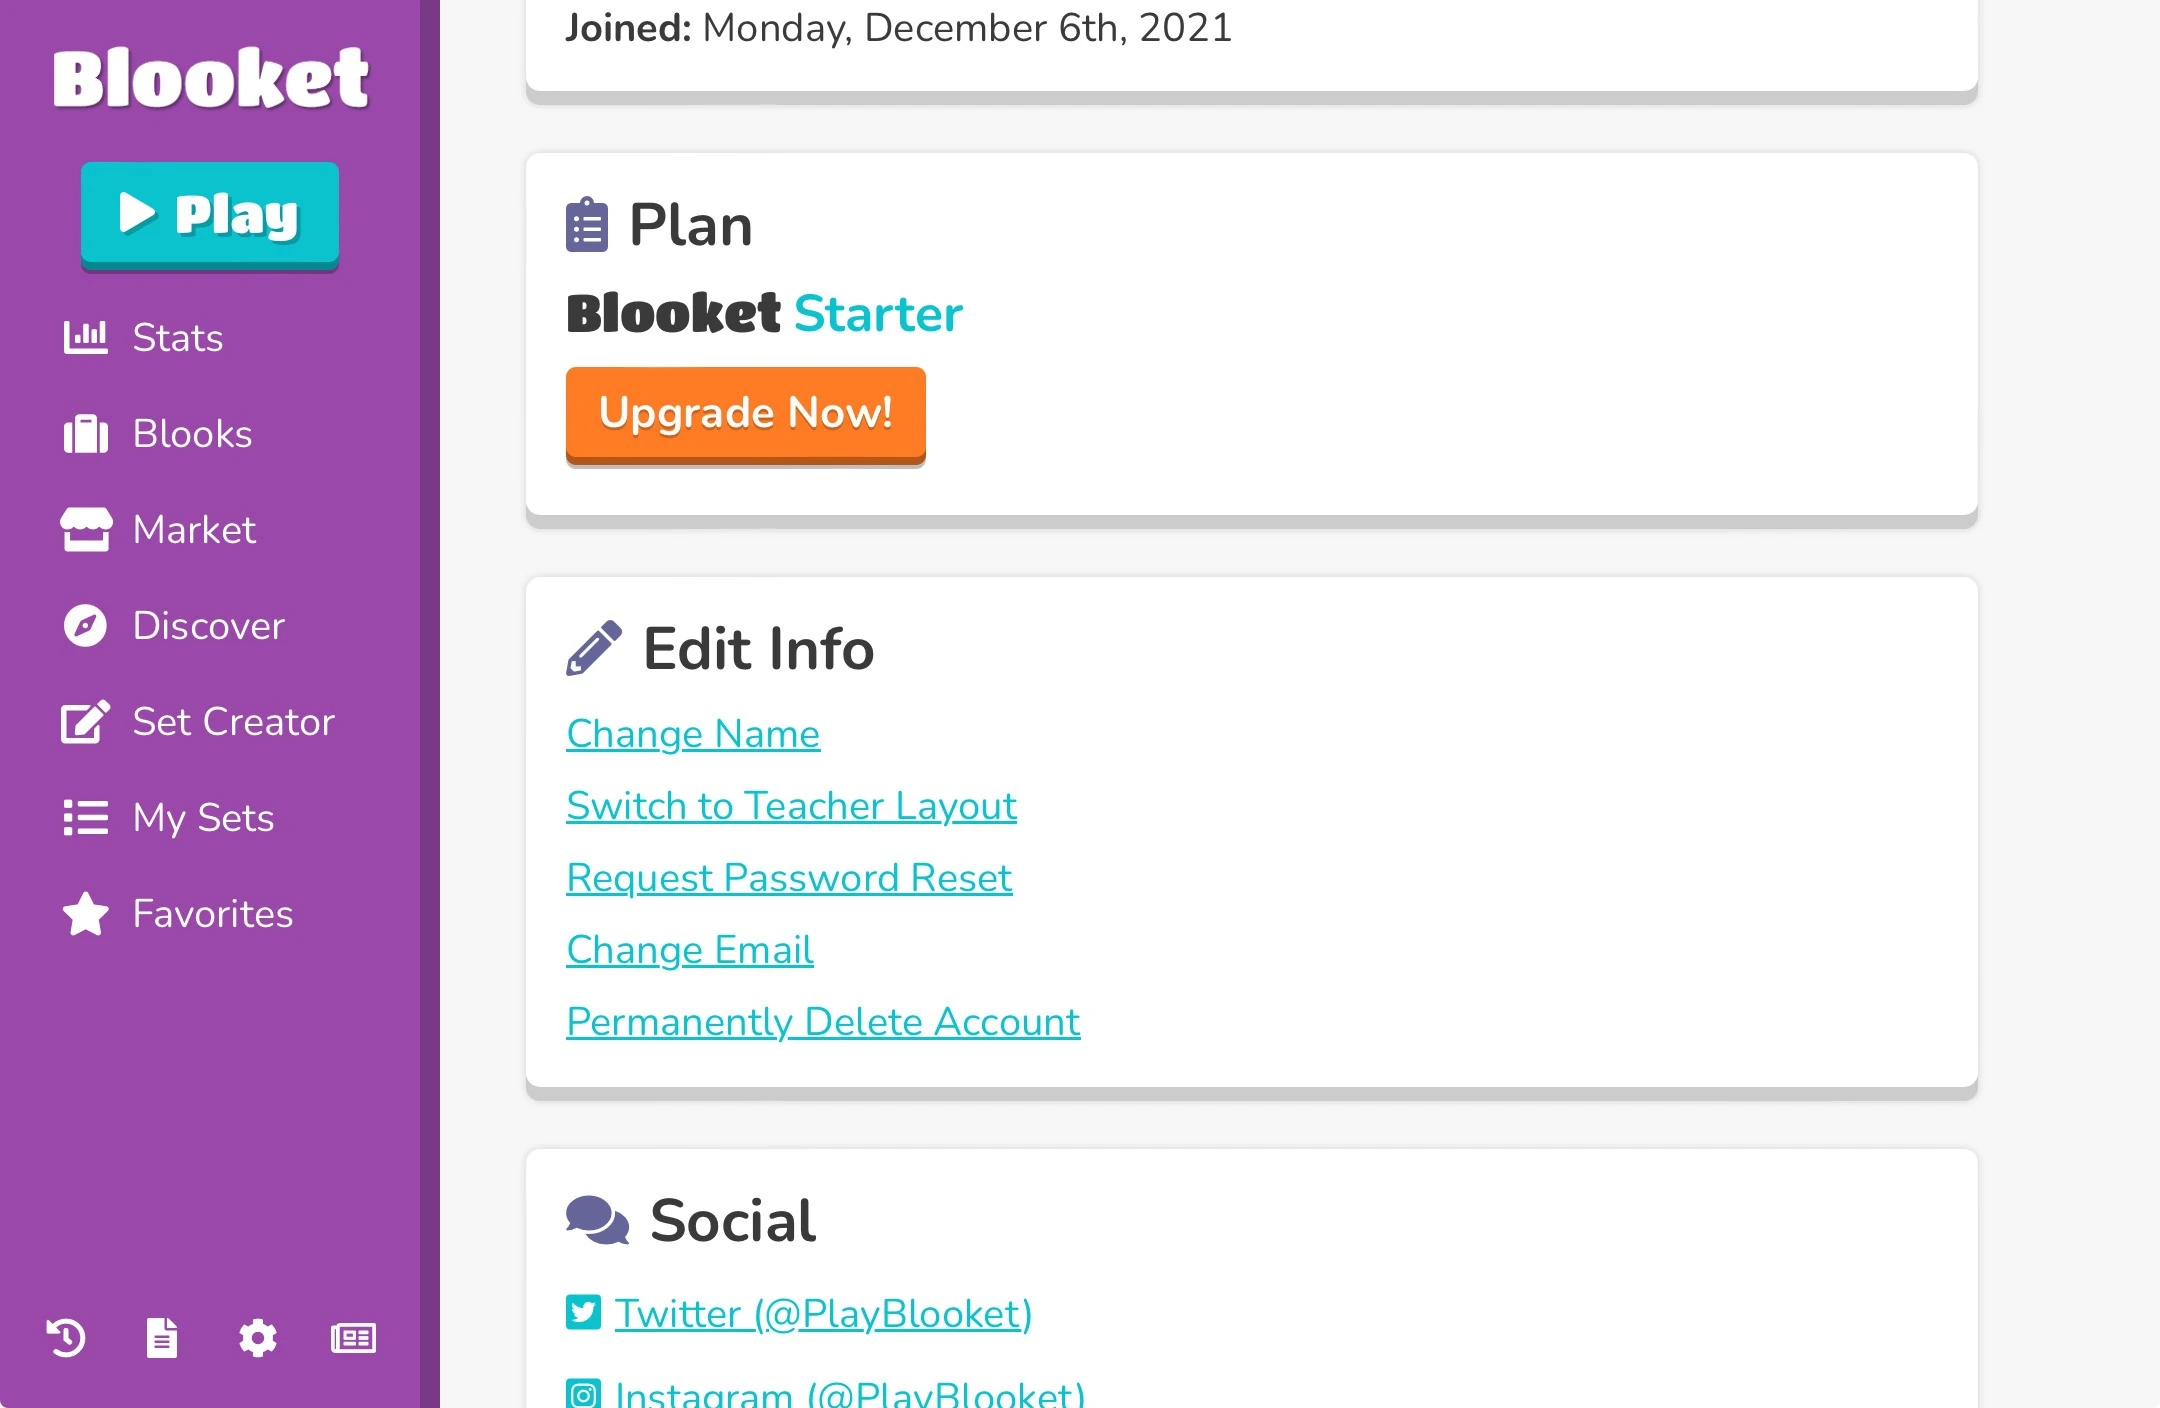The height and width of the screenshot is (1408, 2160).
Task: Open the document icon in sidebar footer
Action: coord(162,1338)
